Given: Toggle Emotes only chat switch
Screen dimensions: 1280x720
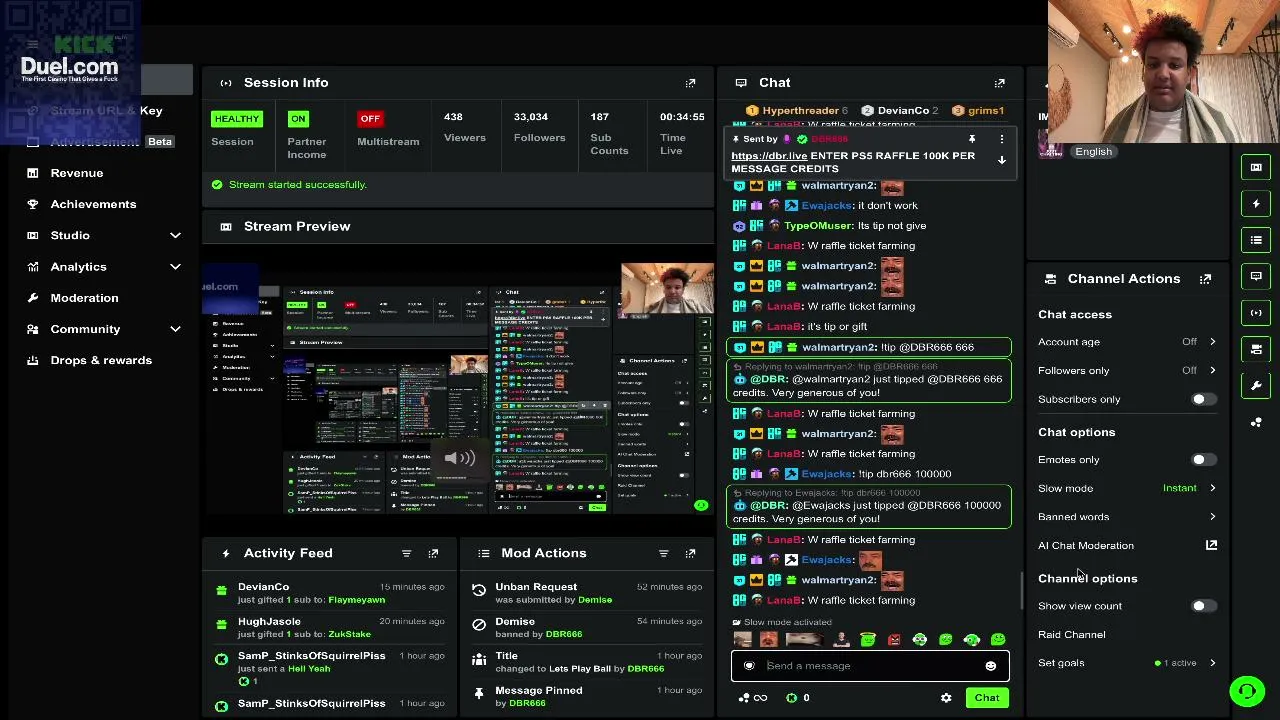Looking at the screenshot, I should tap(1203, 460).
